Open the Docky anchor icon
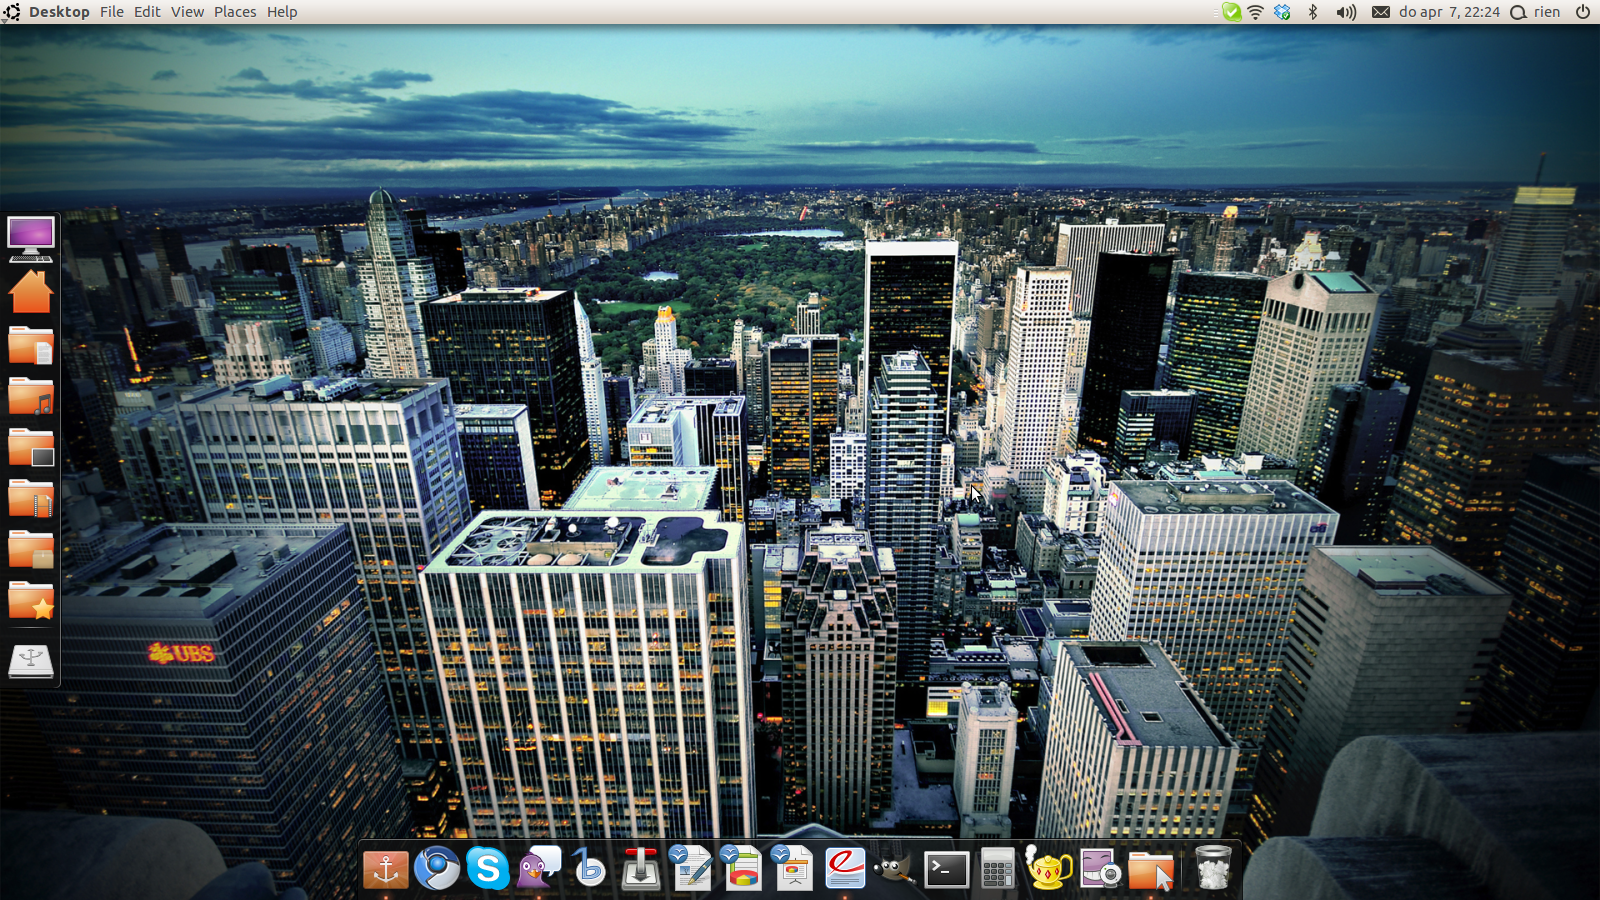Viewport: 1600px width, 900px height. (x=386, y=869)
